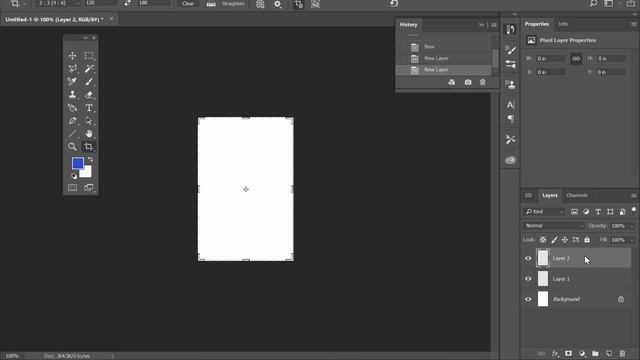Image resolution: width=640 pixels, height=360 pixels.
Task: Select the Eyedropper tool
Action: [x=72, y=82]
